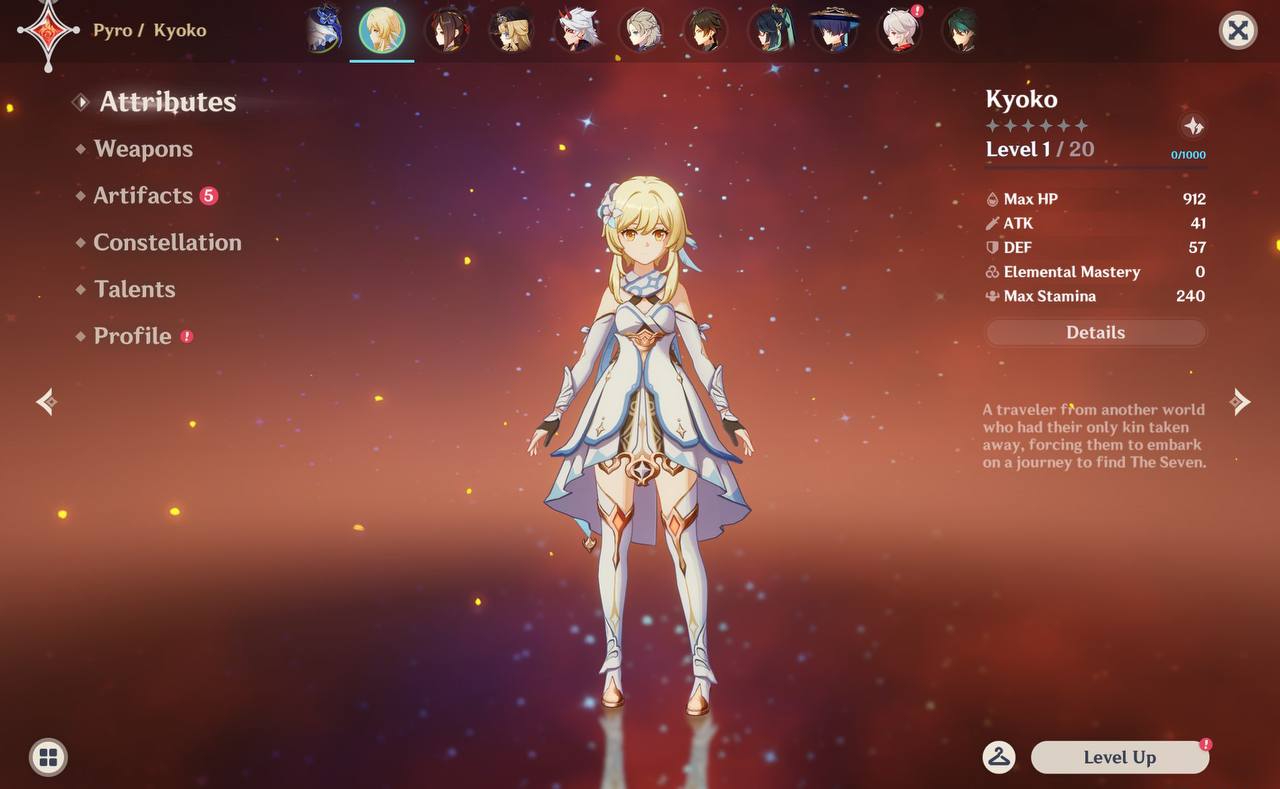Viewport: 1280px width, 789px height.
Task: Select the blue-hat white-haired character portrait
Action: 323,30
